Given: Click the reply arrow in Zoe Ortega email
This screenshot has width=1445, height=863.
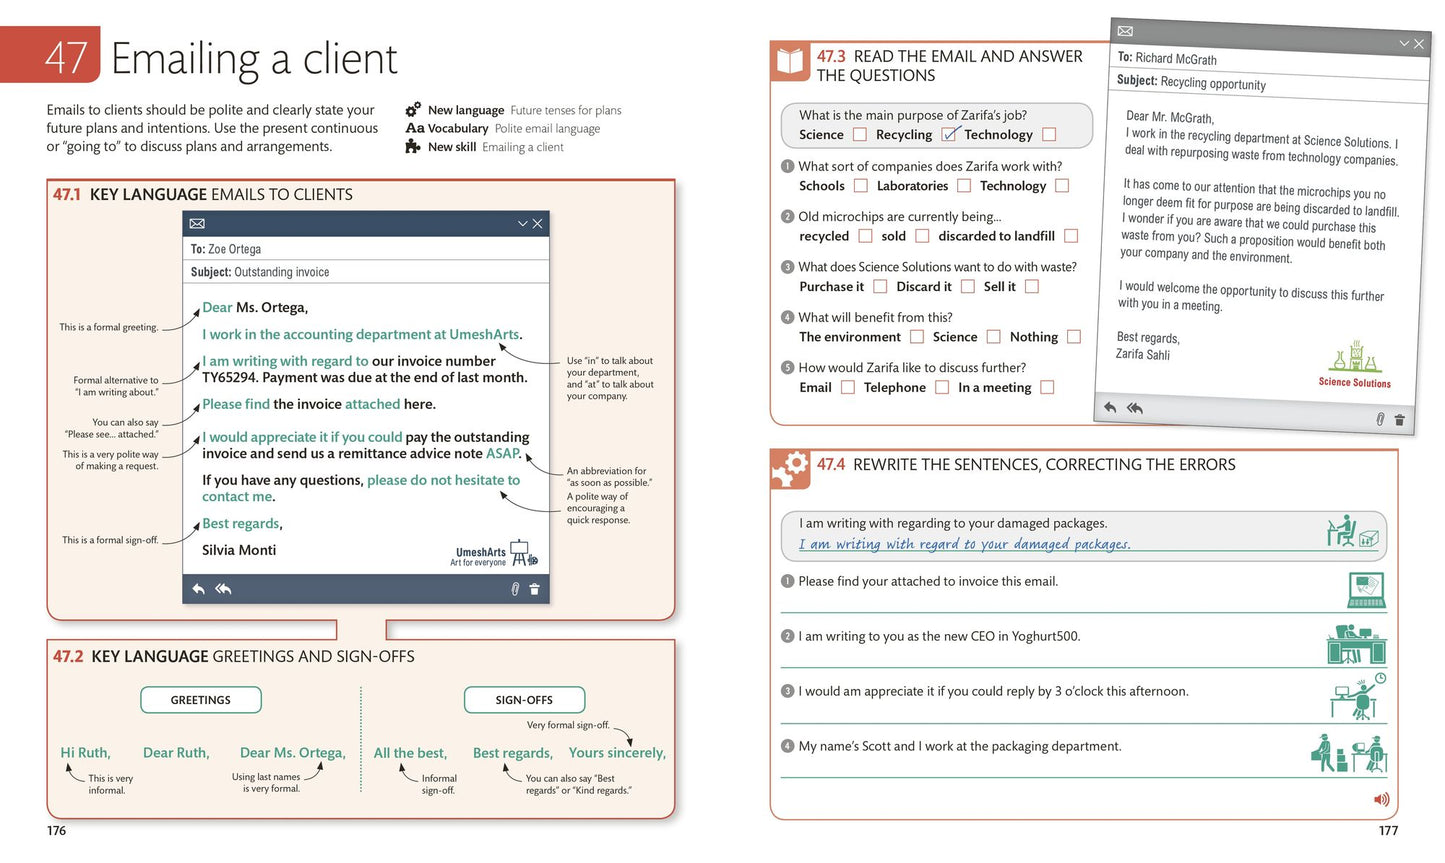Looking at the screenshot, I should (198, 589).
